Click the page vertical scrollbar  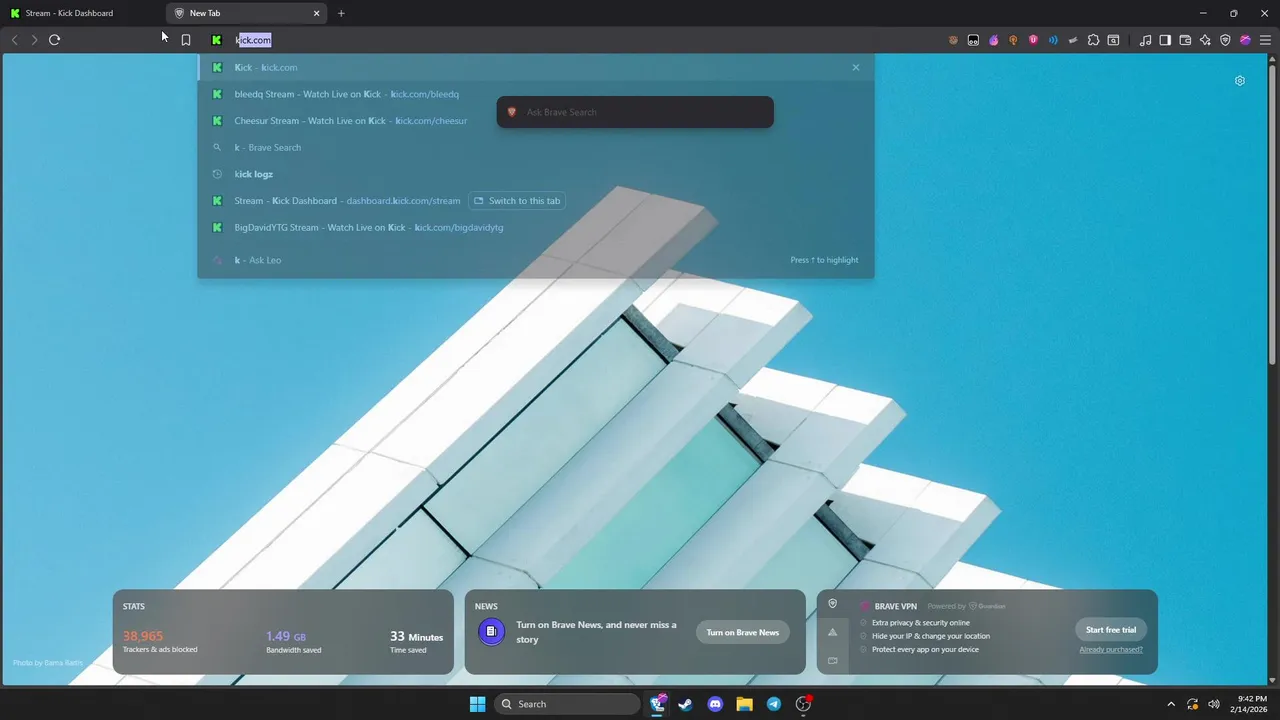tap(1274, 215)
